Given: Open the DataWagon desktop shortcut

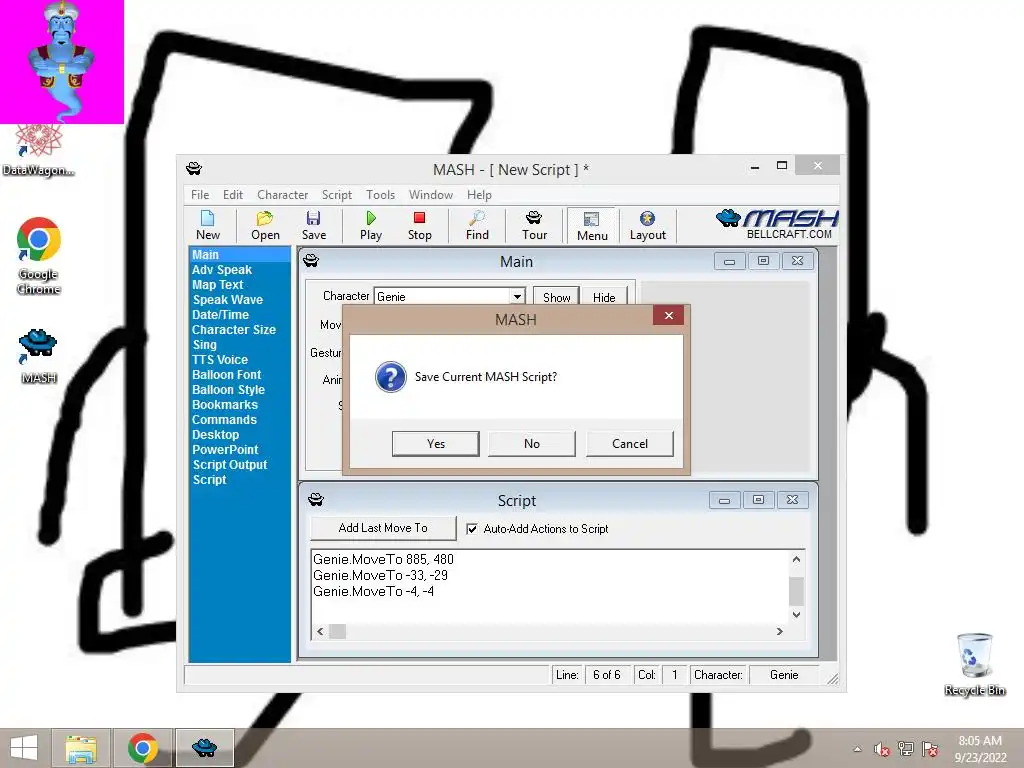Looking at the screenshot, I should pyautogui.click(x=39, y=150).
